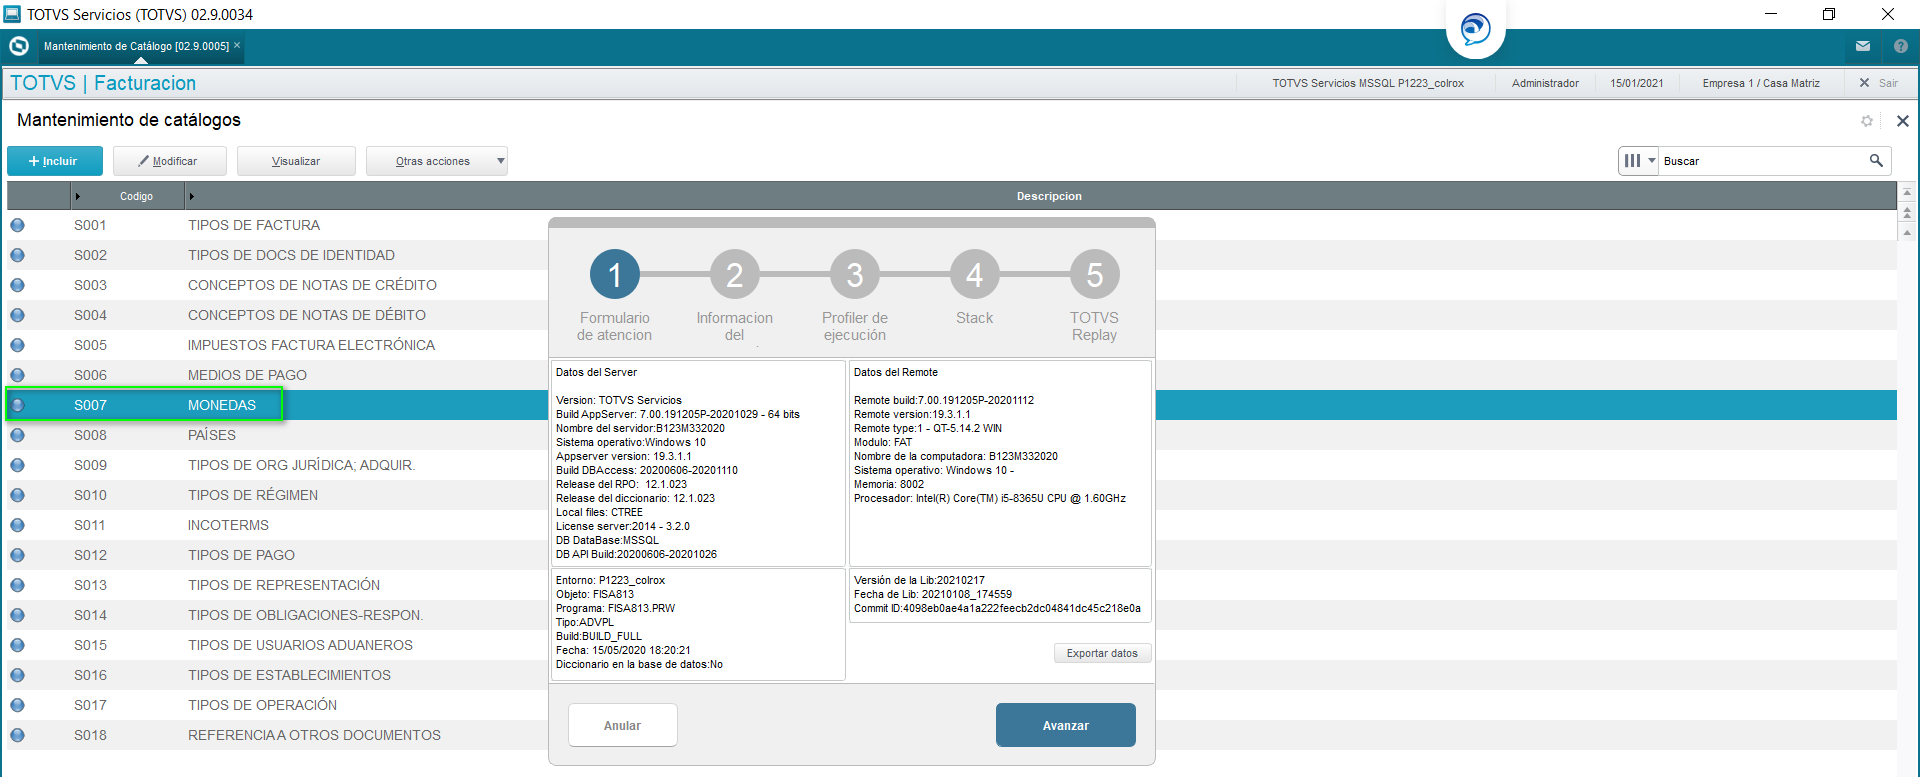Click the Exportar datos button
The height and width of the screenshot is (777, 1920).
tap(1102, 653)
